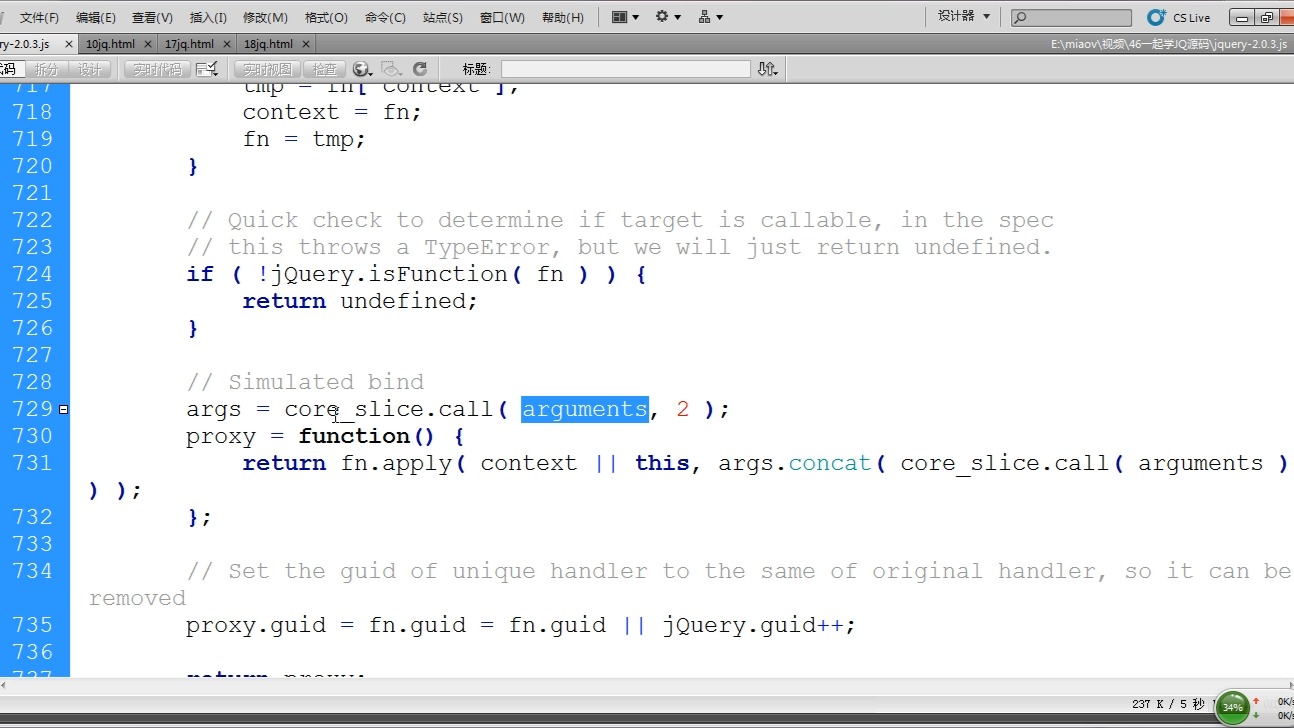1294x728 pixels.
Task: Open the 编辑(E) menu
Action: pos(95,17)
